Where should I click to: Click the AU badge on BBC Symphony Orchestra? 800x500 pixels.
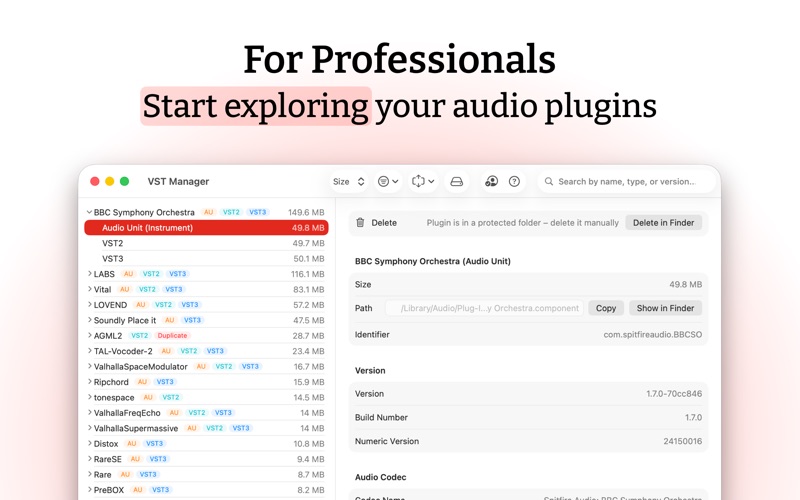208,212
